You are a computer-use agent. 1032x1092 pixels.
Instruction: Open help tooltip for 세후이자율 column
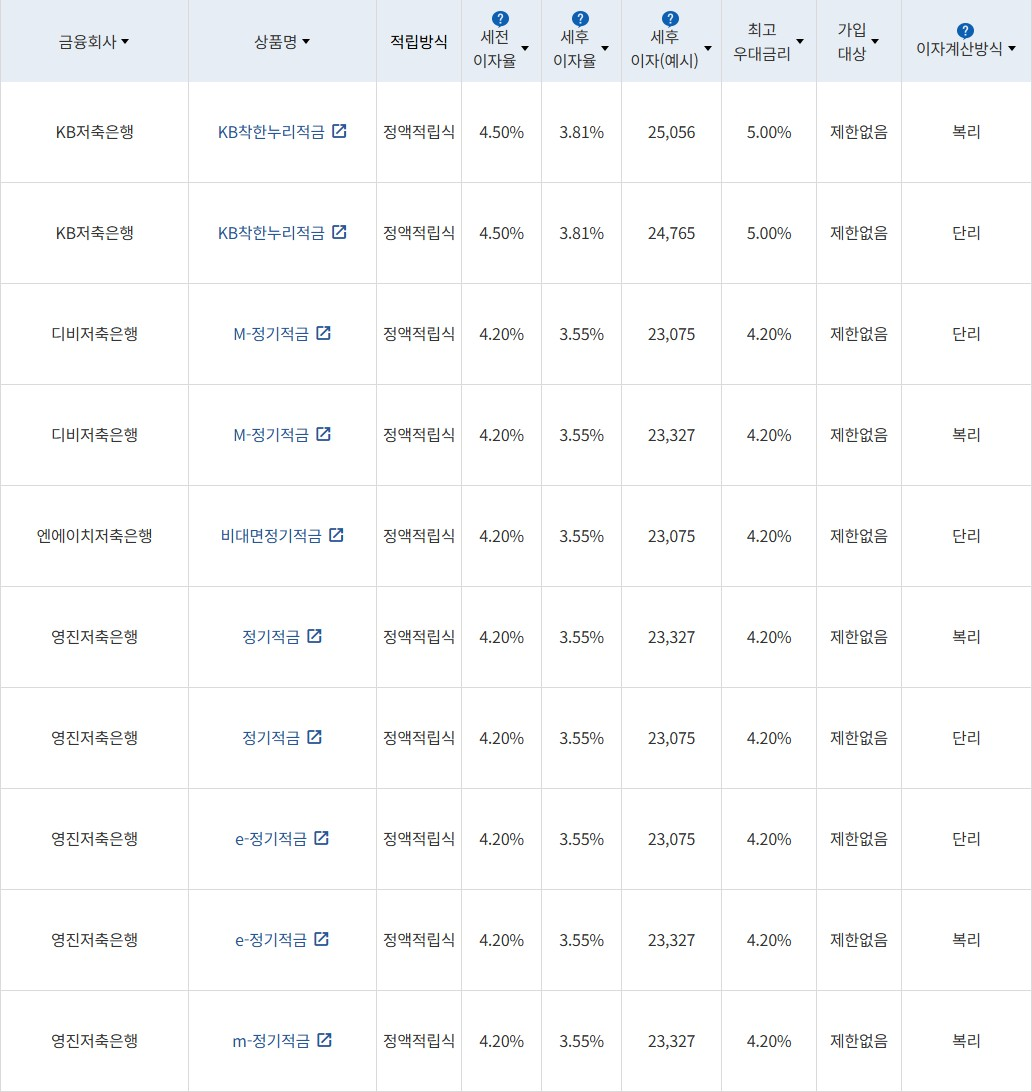(581, 16)
